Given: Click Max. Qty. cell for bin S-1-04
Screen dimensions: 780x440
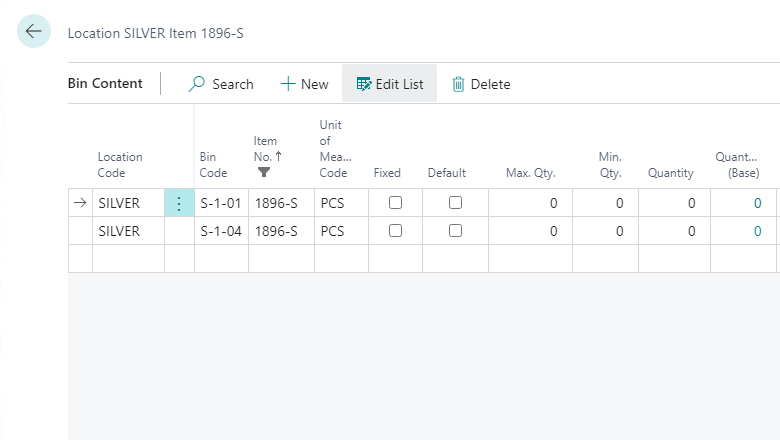Looking at the screenshot, I should 530,231.
